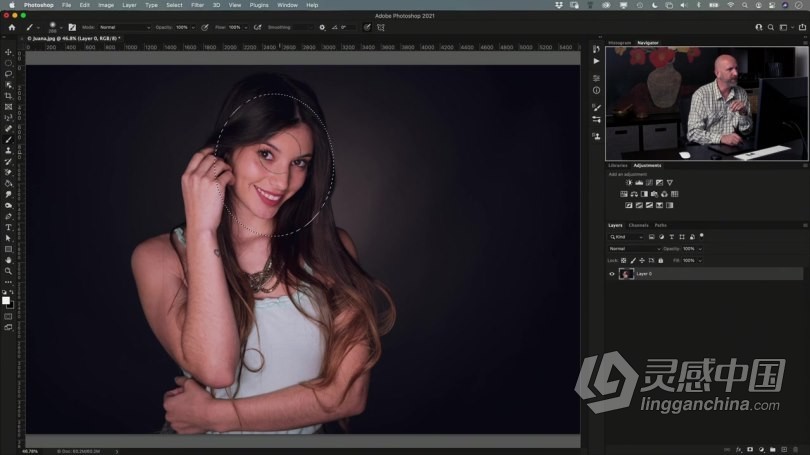This screenshot has height=455, width=810.
Task: Open the Filter menu
Action: pyautogui.click(x=195, y=5)
